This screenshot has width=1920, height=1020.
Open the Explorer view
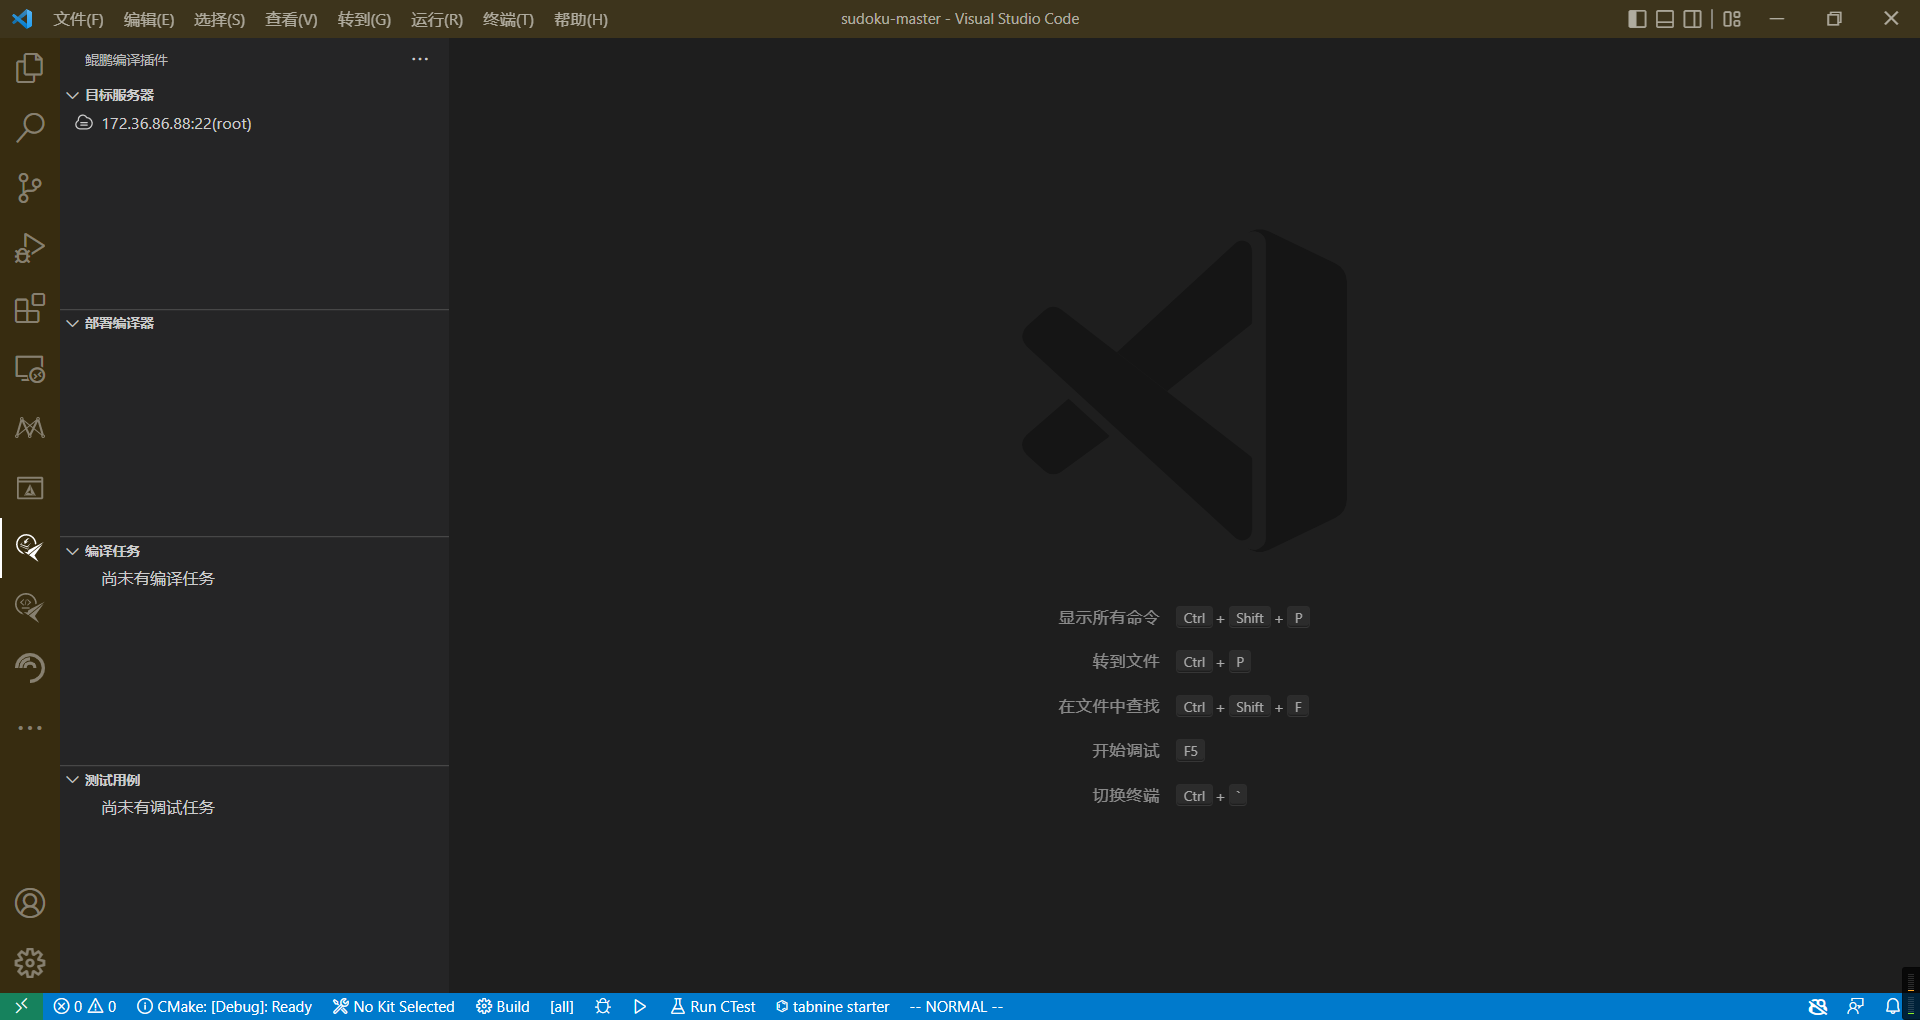[x=30, y=68]
